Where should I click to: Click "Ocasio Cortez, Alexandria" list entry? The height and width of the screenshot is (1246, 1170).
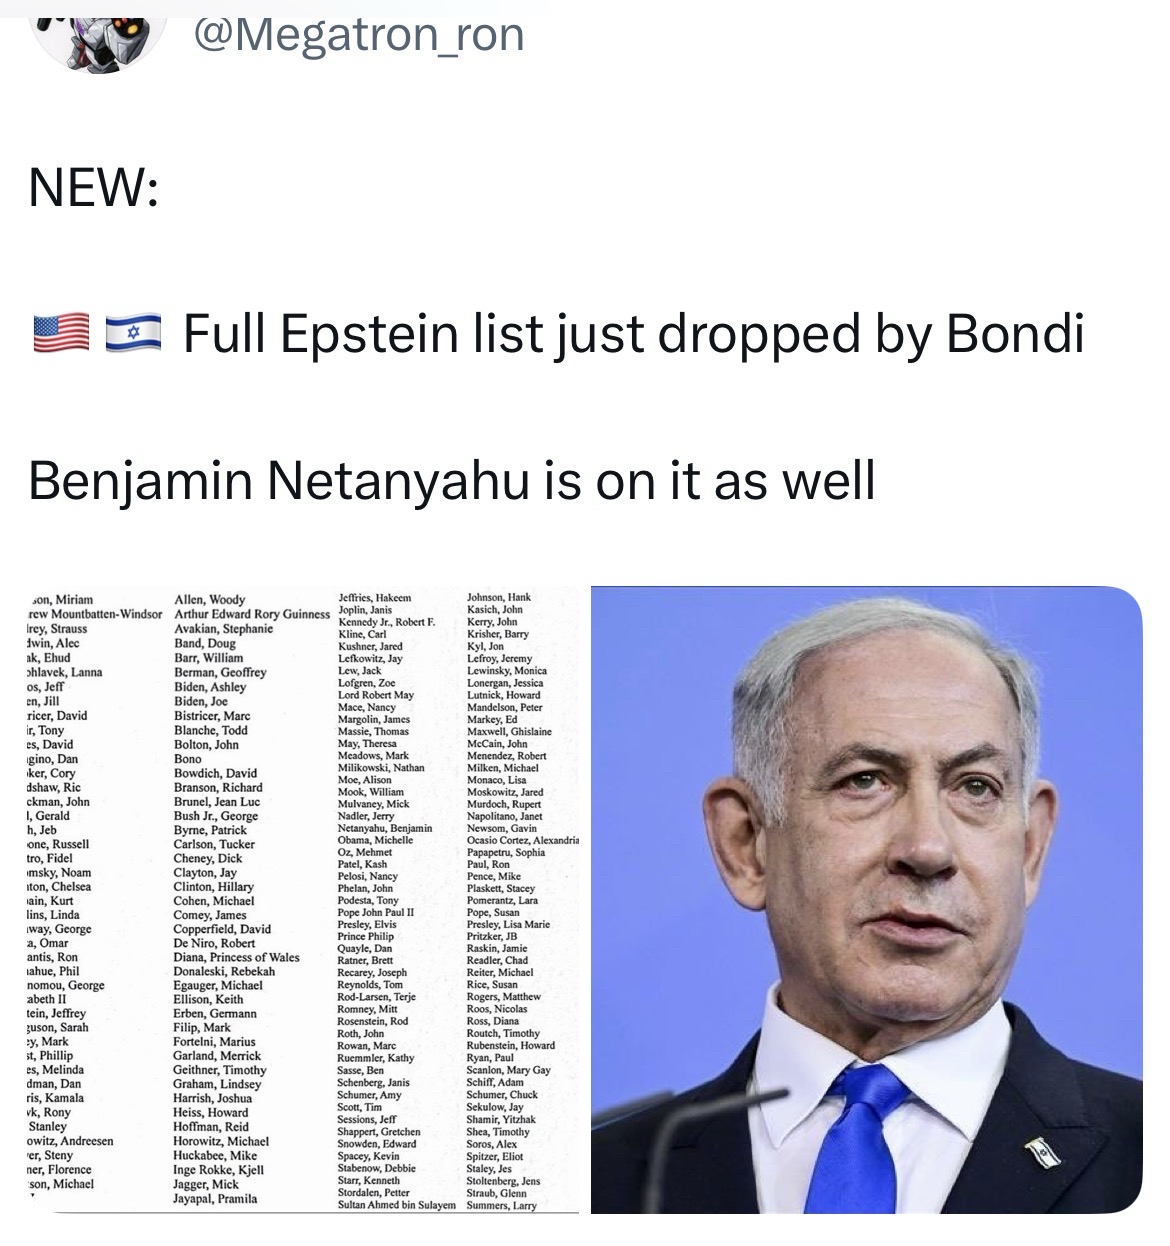(523, 840)
